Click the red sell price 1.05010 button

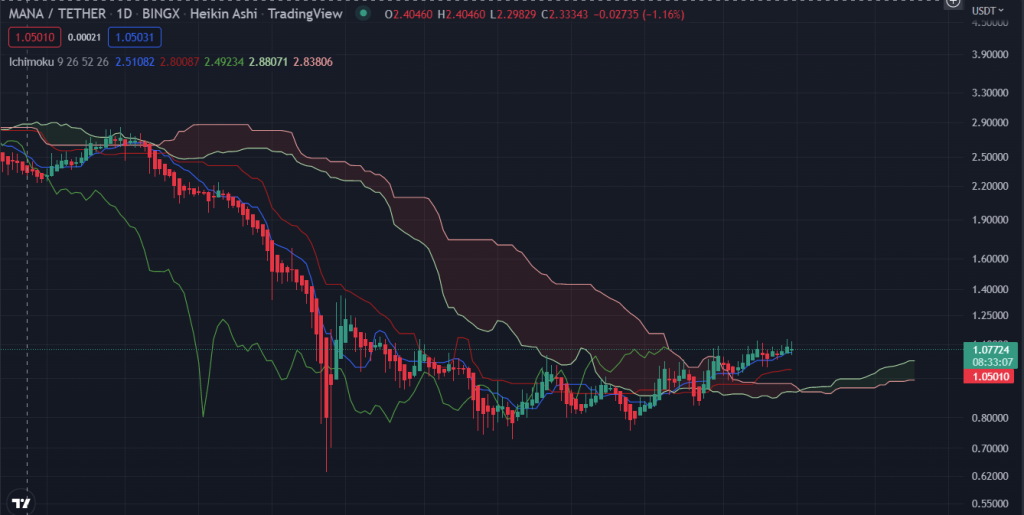coord(35,37)
